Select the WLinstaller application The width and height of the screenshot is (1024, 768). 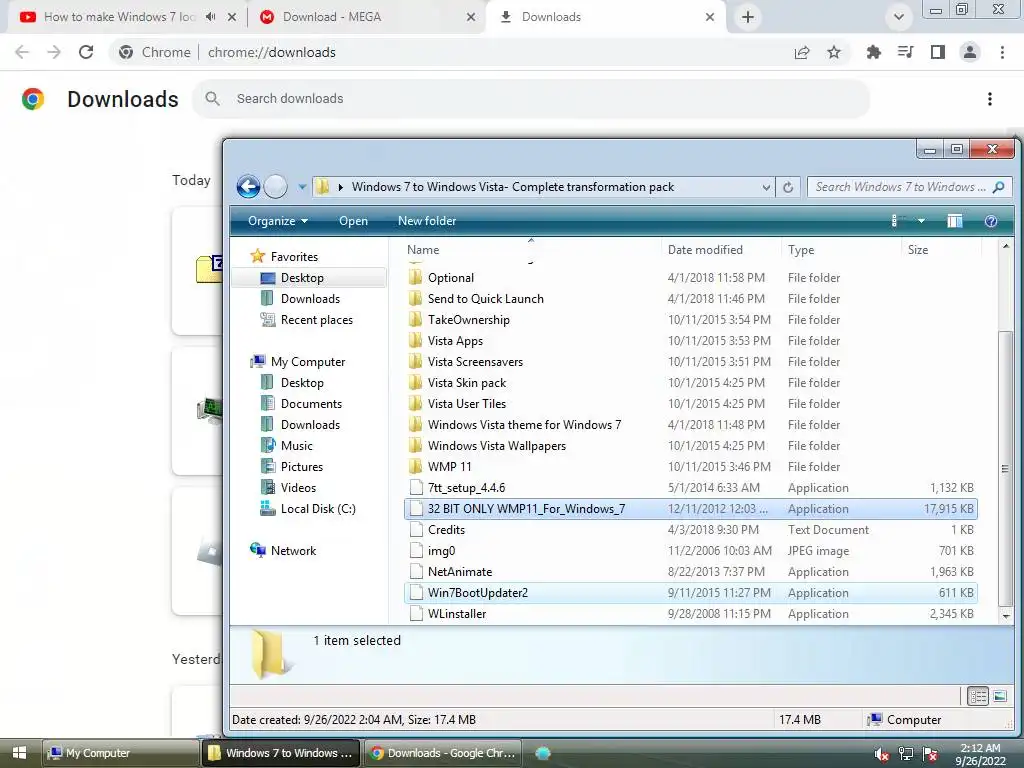(x=690, y=613)
